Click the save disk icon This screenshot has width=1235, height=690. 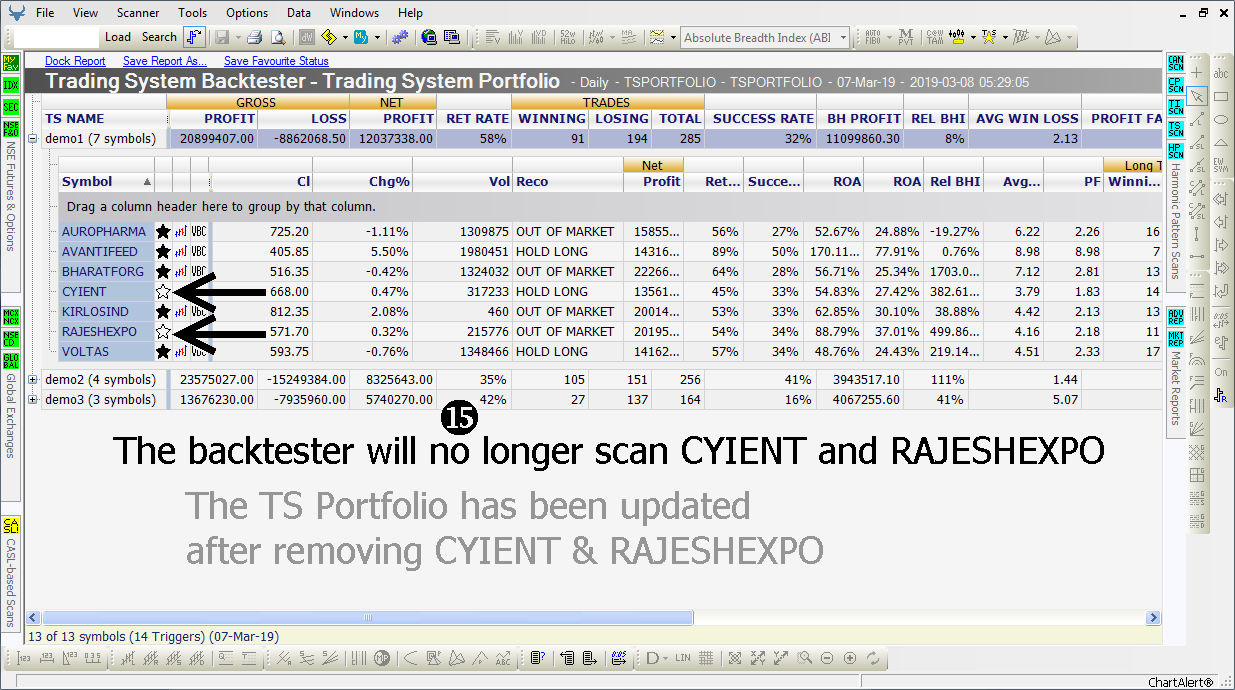click(221, 37)
